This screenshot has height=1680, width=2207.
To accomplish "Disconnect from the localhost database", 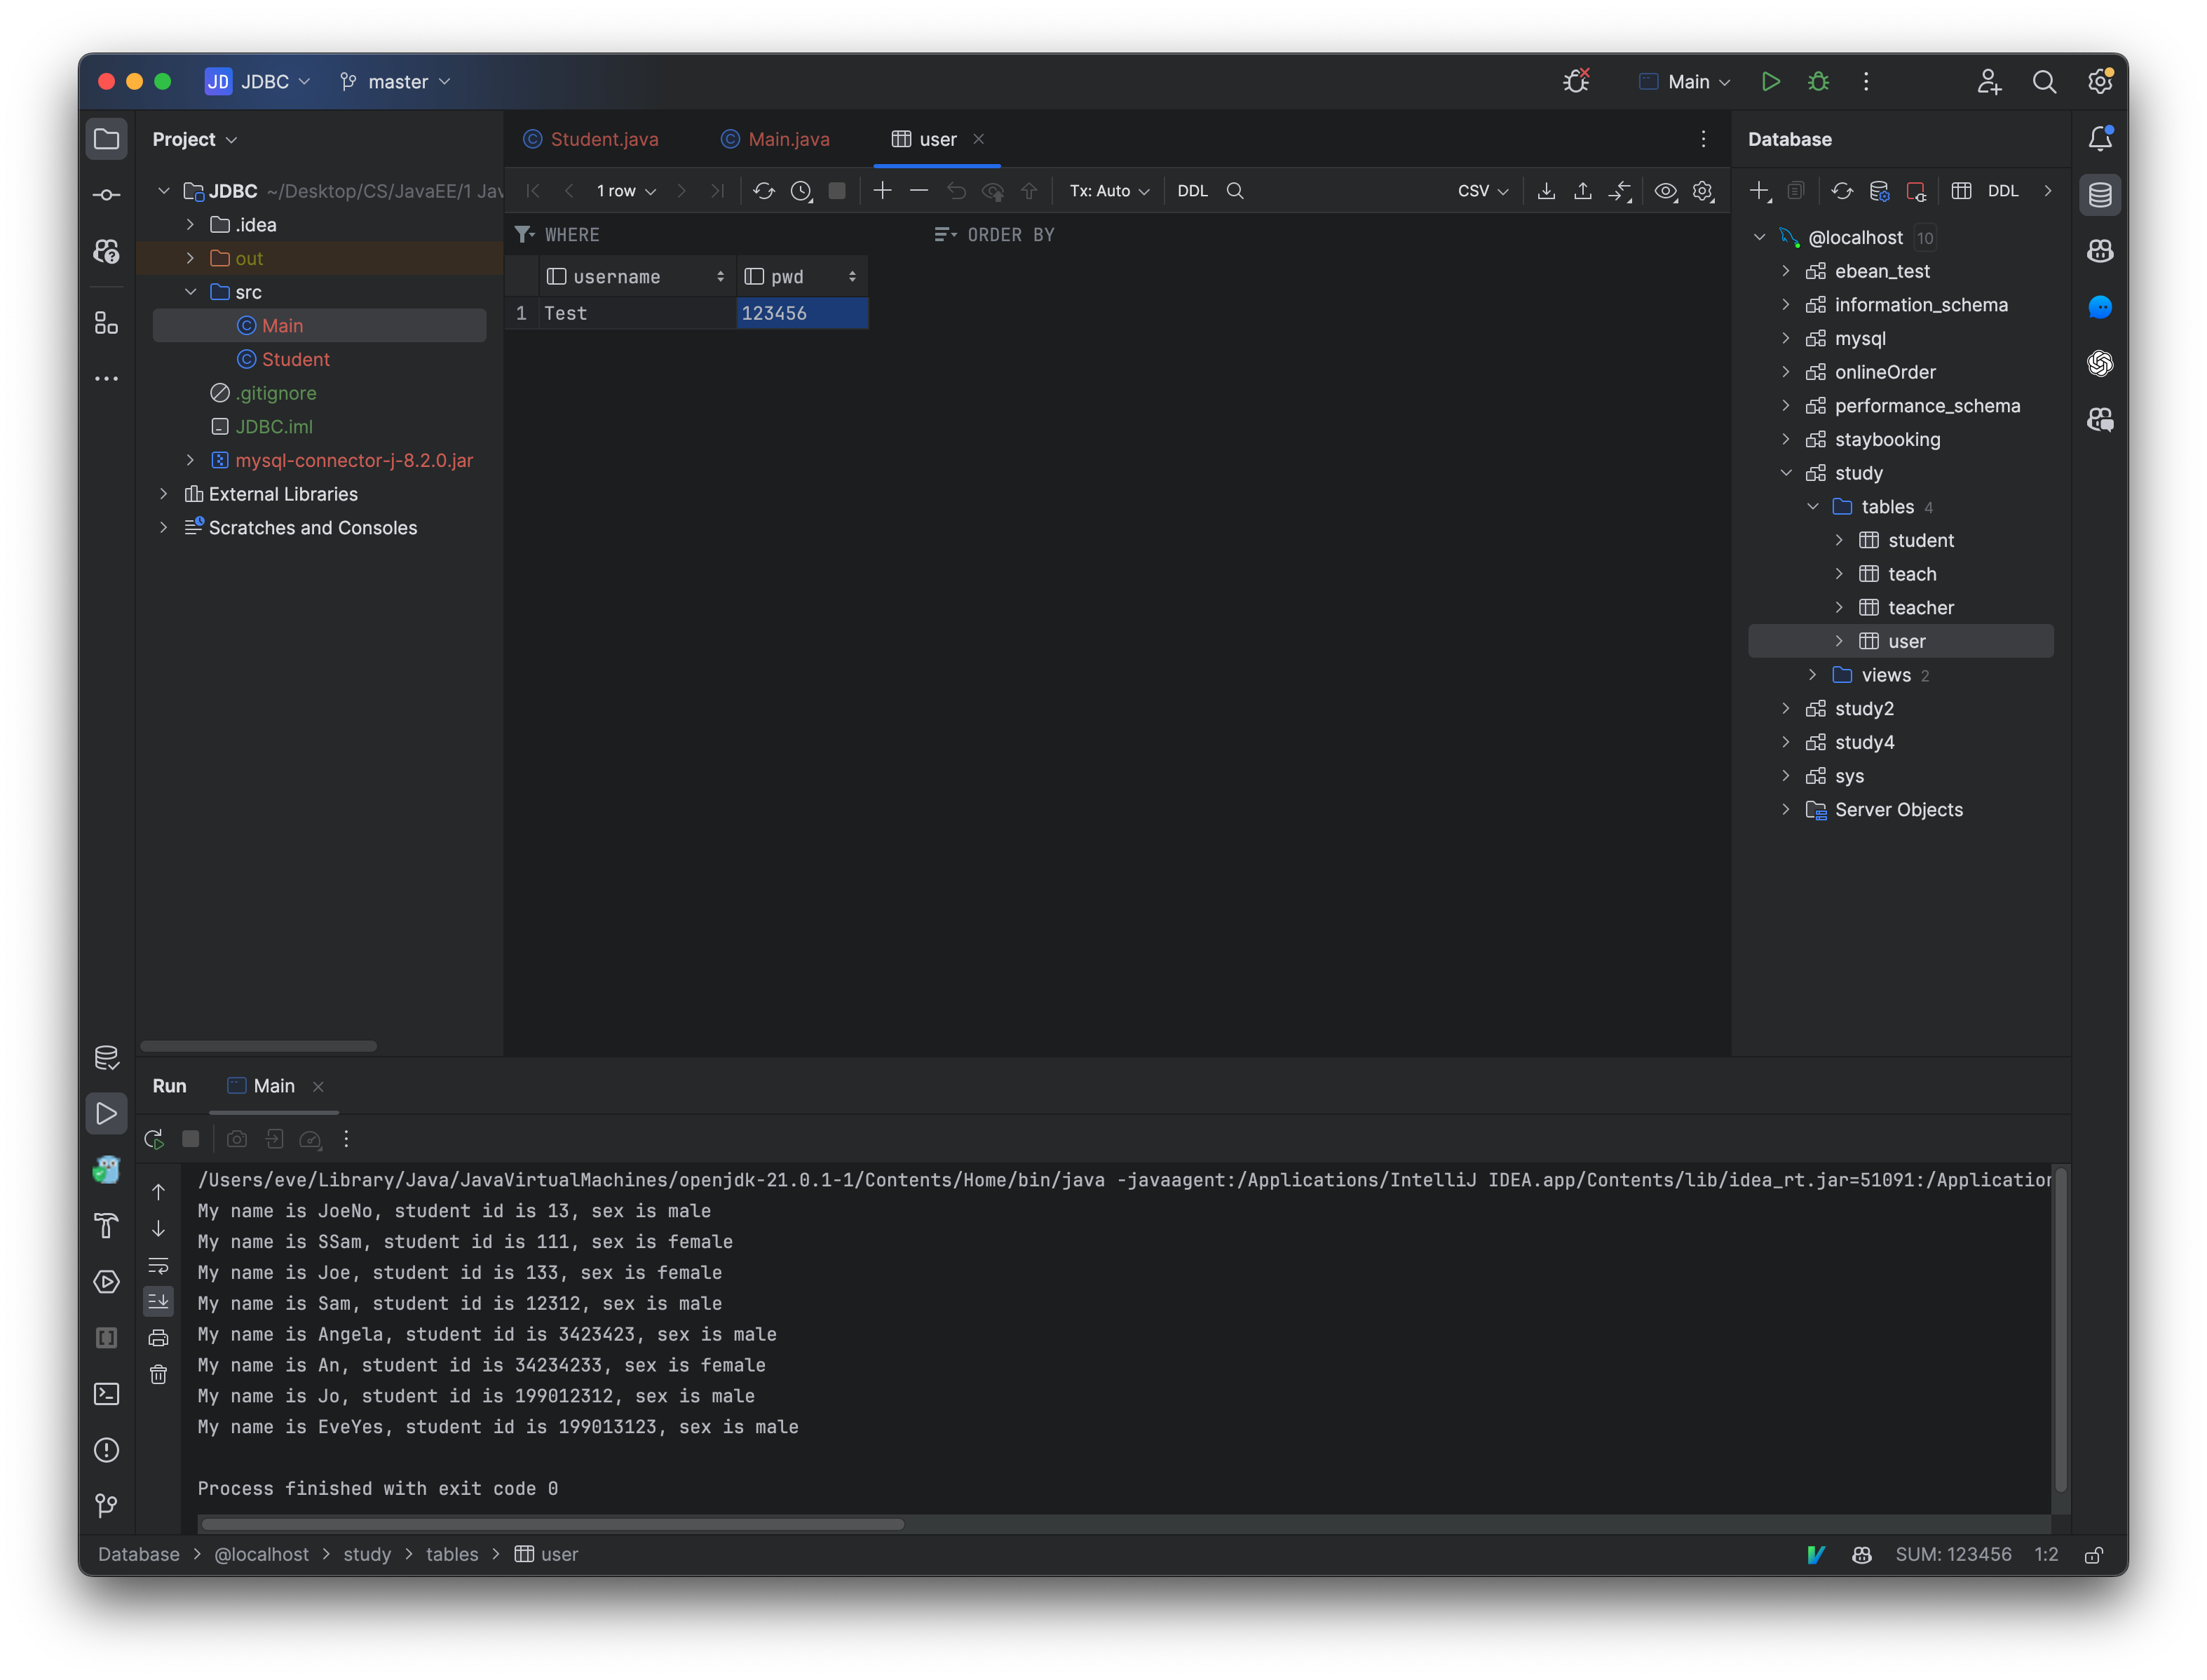I will tap(1917, 190).
